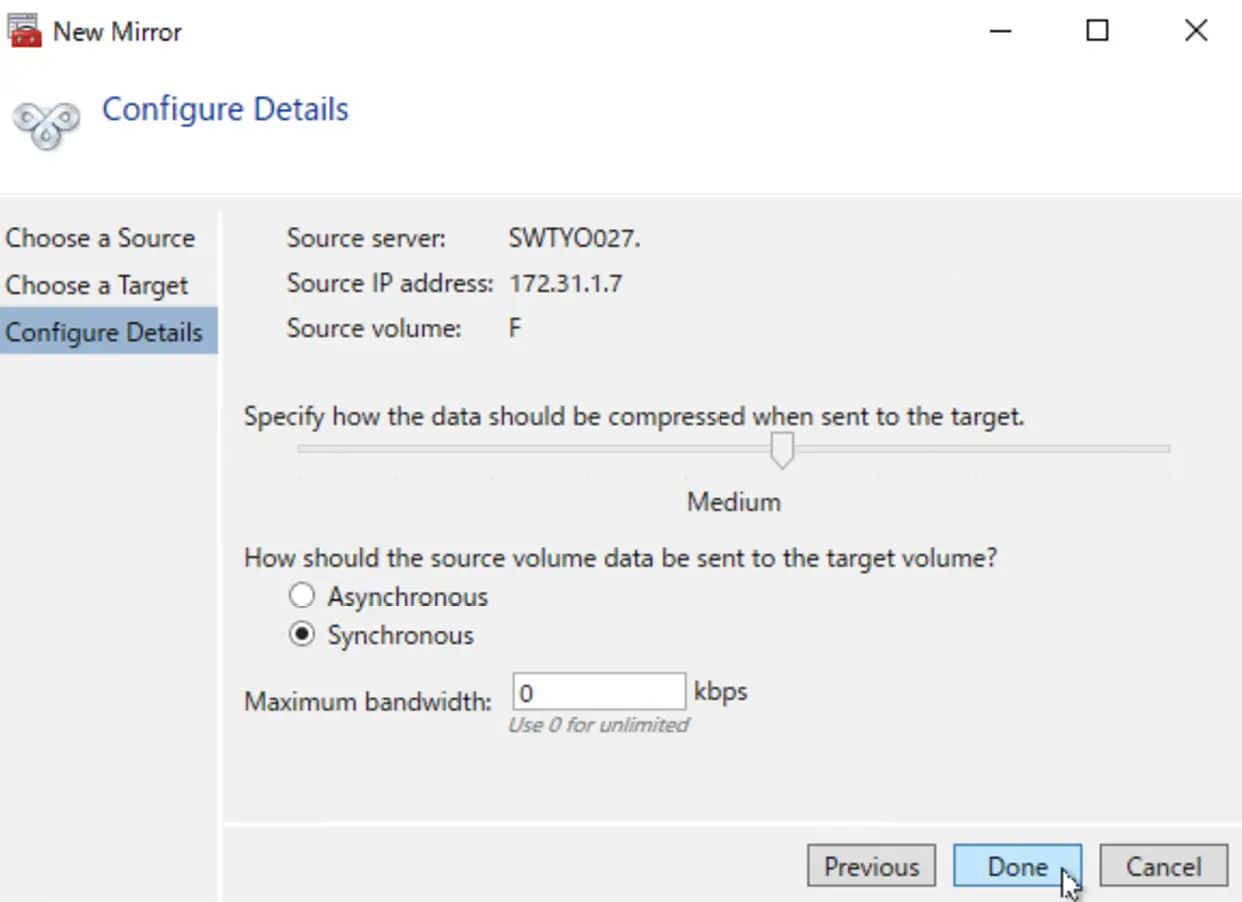Screen dimensions: 1242x902
Task: Maximize the New Mirror window
Action: click(1097, 31)
